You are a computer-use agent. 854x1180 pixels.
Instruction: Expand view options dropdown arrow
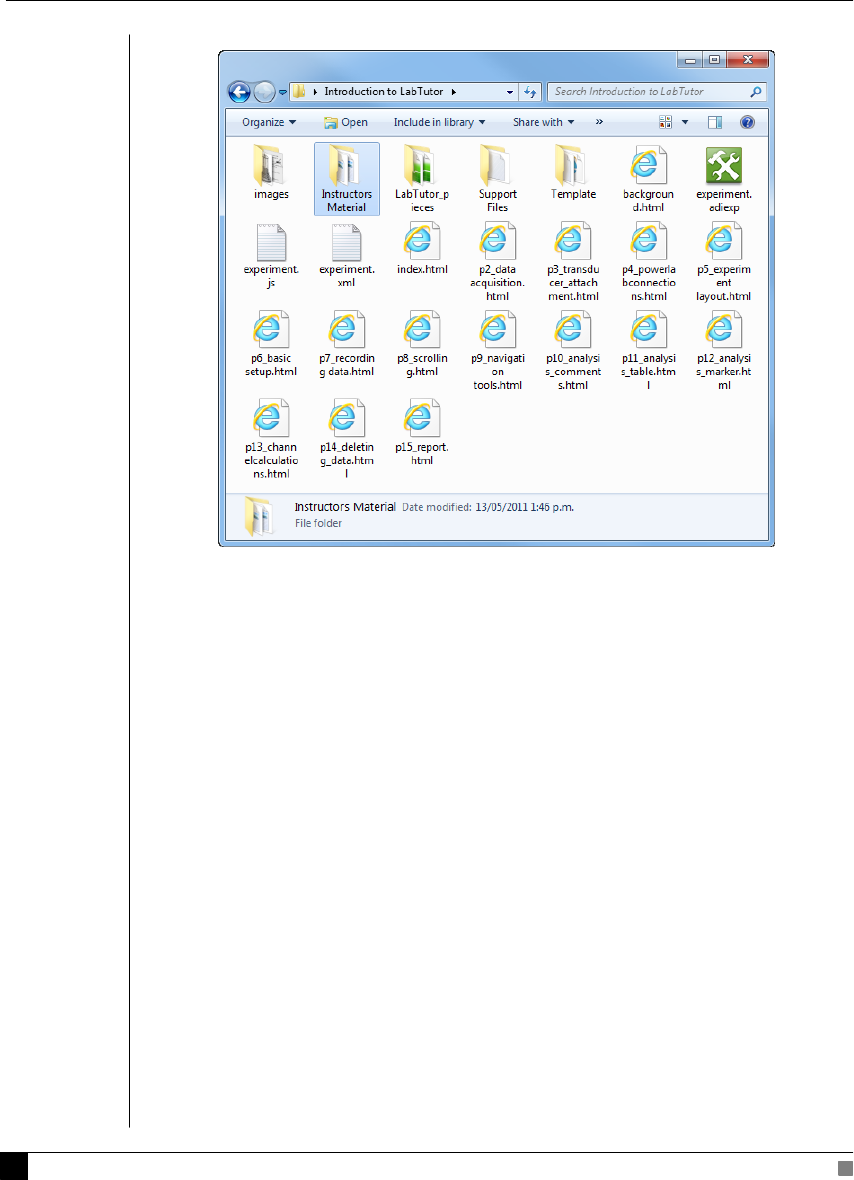tap(685, 122)
